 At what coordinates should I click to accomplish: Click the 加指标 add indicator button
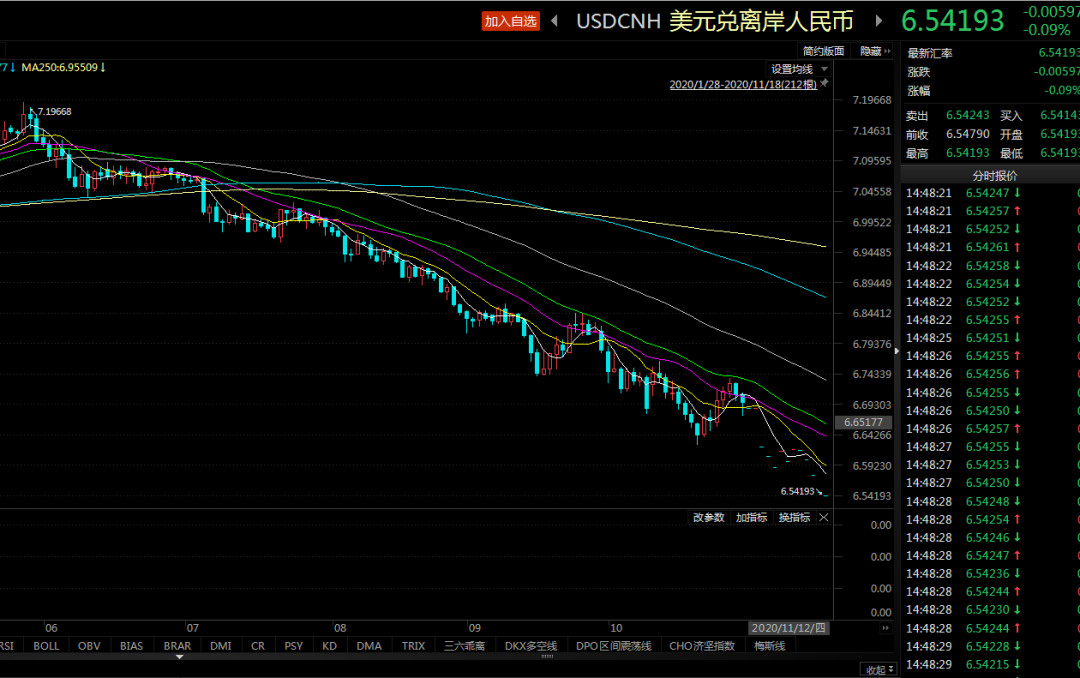[x=751, y=517]
